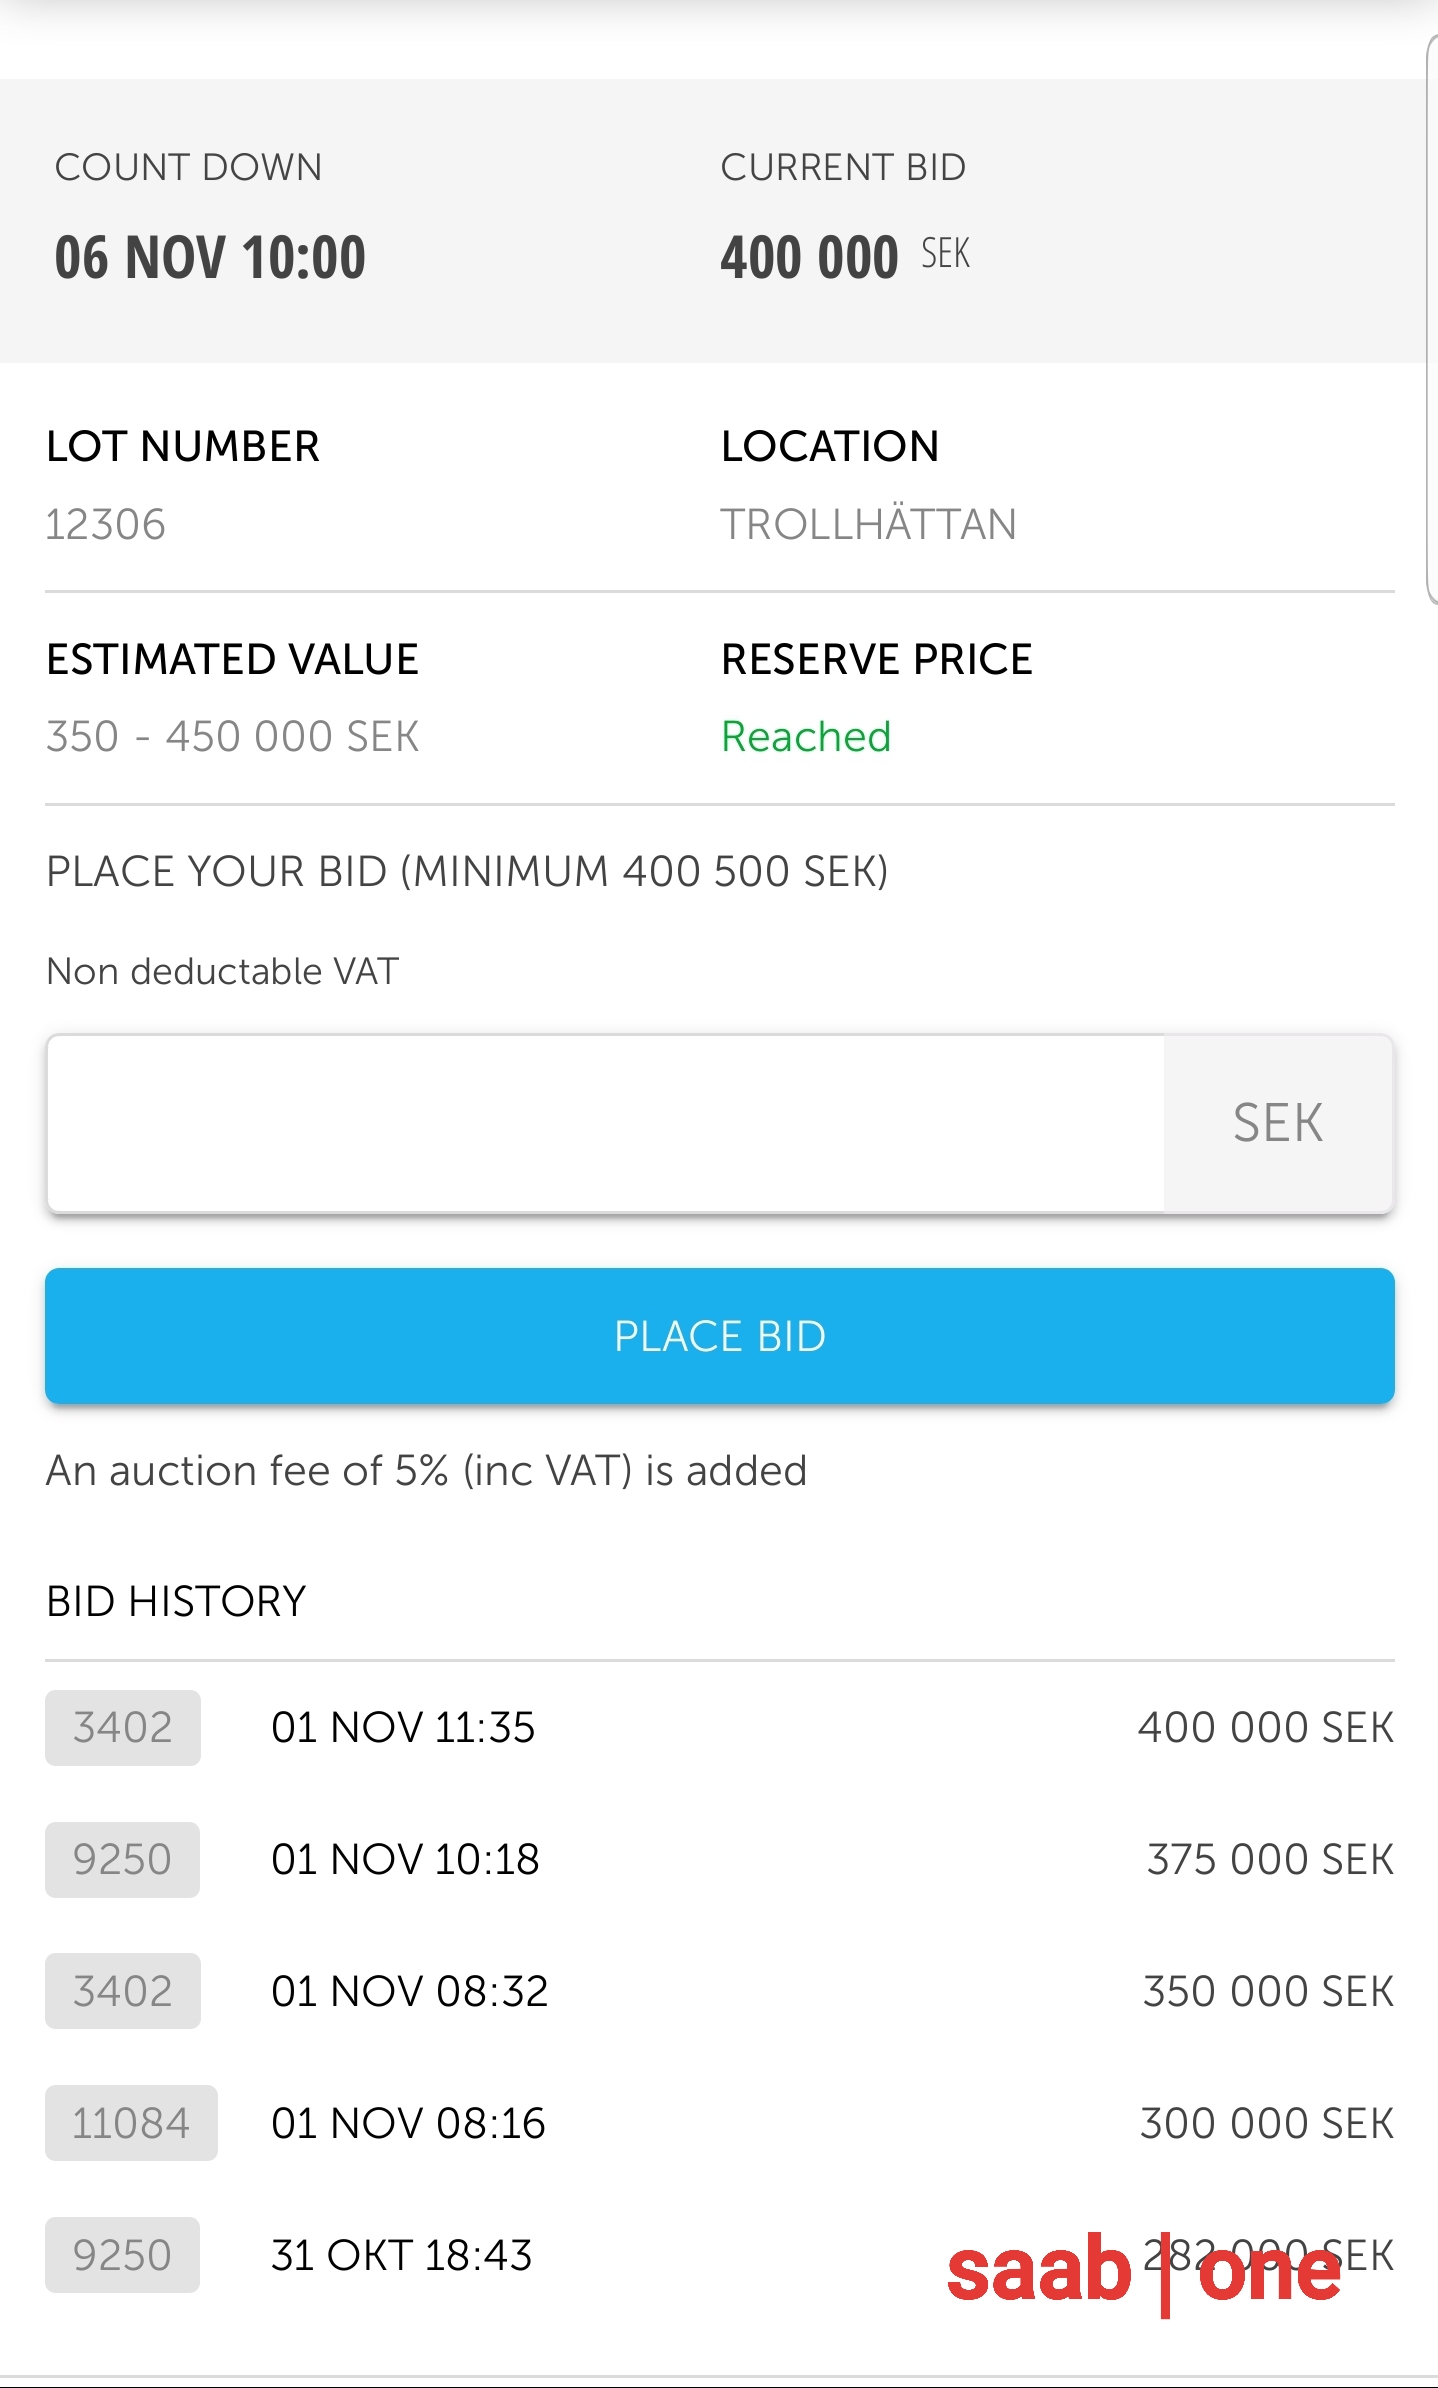Click lot number 12306

pos(106,525)
